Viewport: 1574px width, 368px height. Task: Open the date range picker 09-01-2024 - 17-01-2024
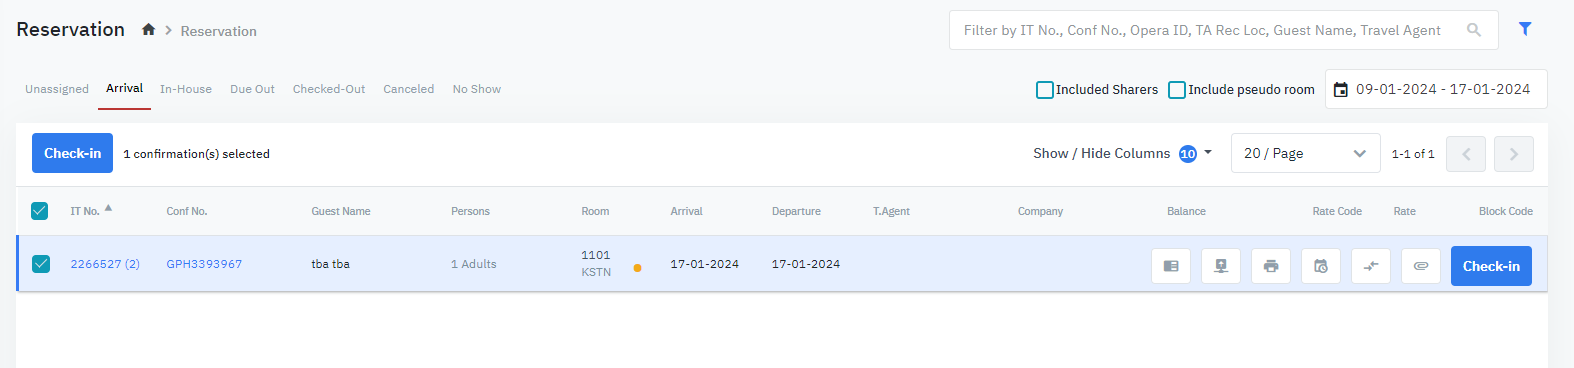tap(1436, 89)
